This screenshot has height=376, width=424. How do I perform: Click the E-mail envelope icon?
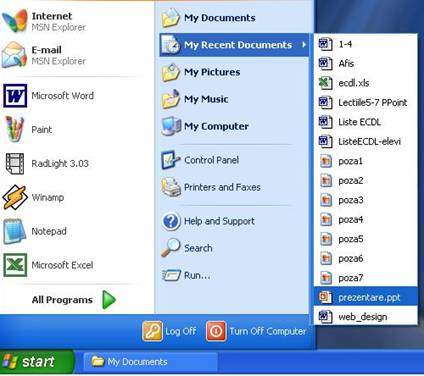[14, 55]
